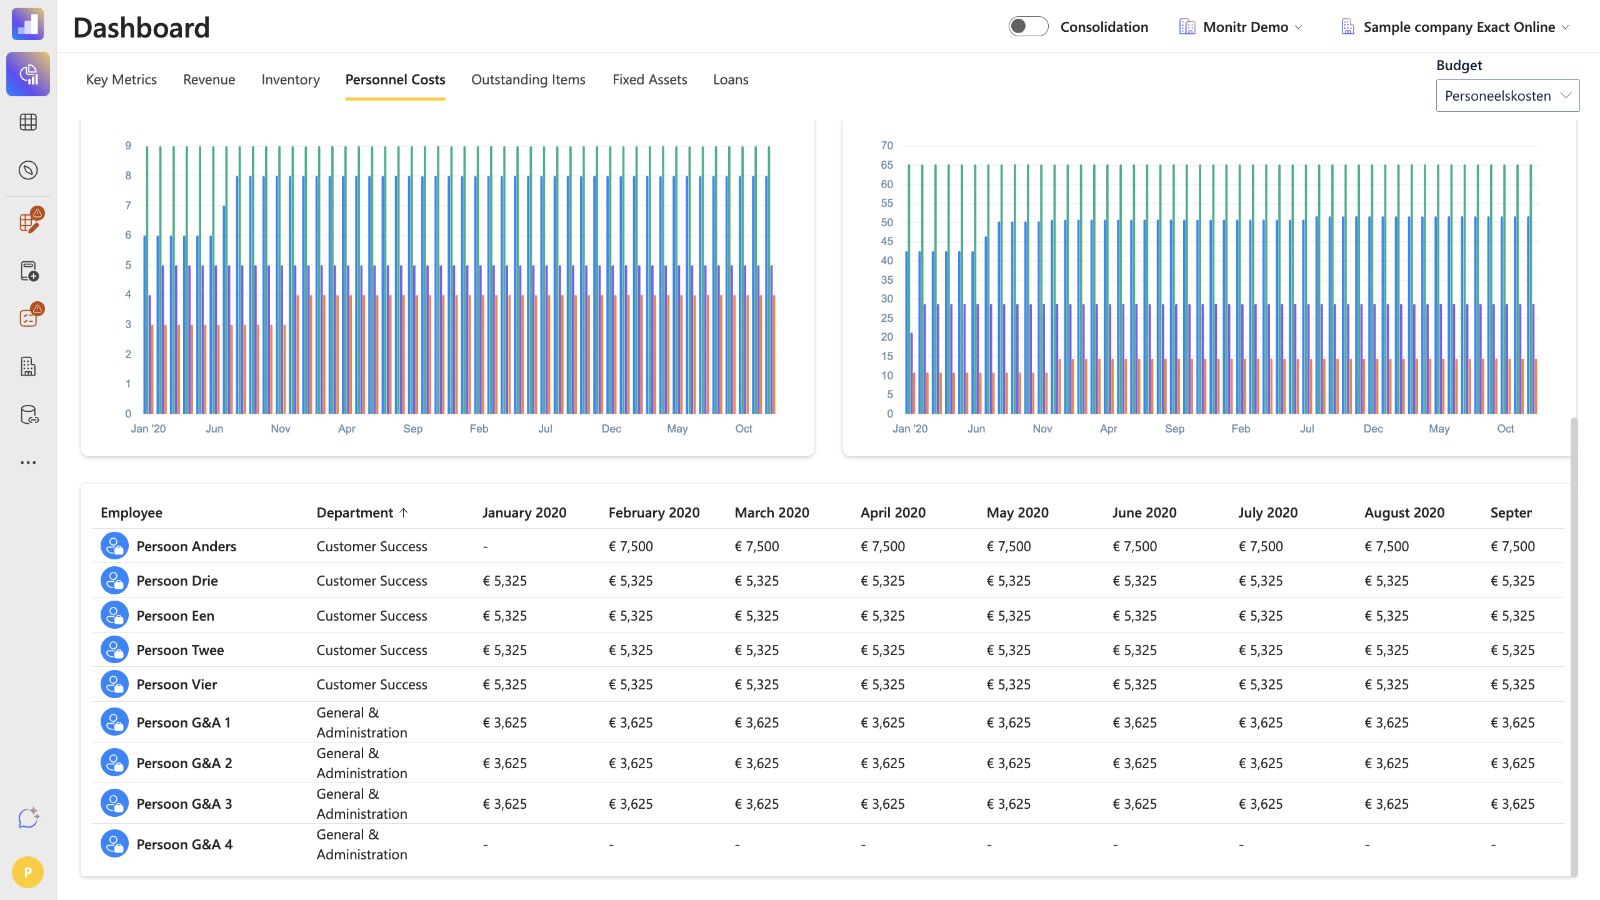Switch to the Fixed Assets tab
Screen dimensions: 1600x900
[x=650, y=80]
